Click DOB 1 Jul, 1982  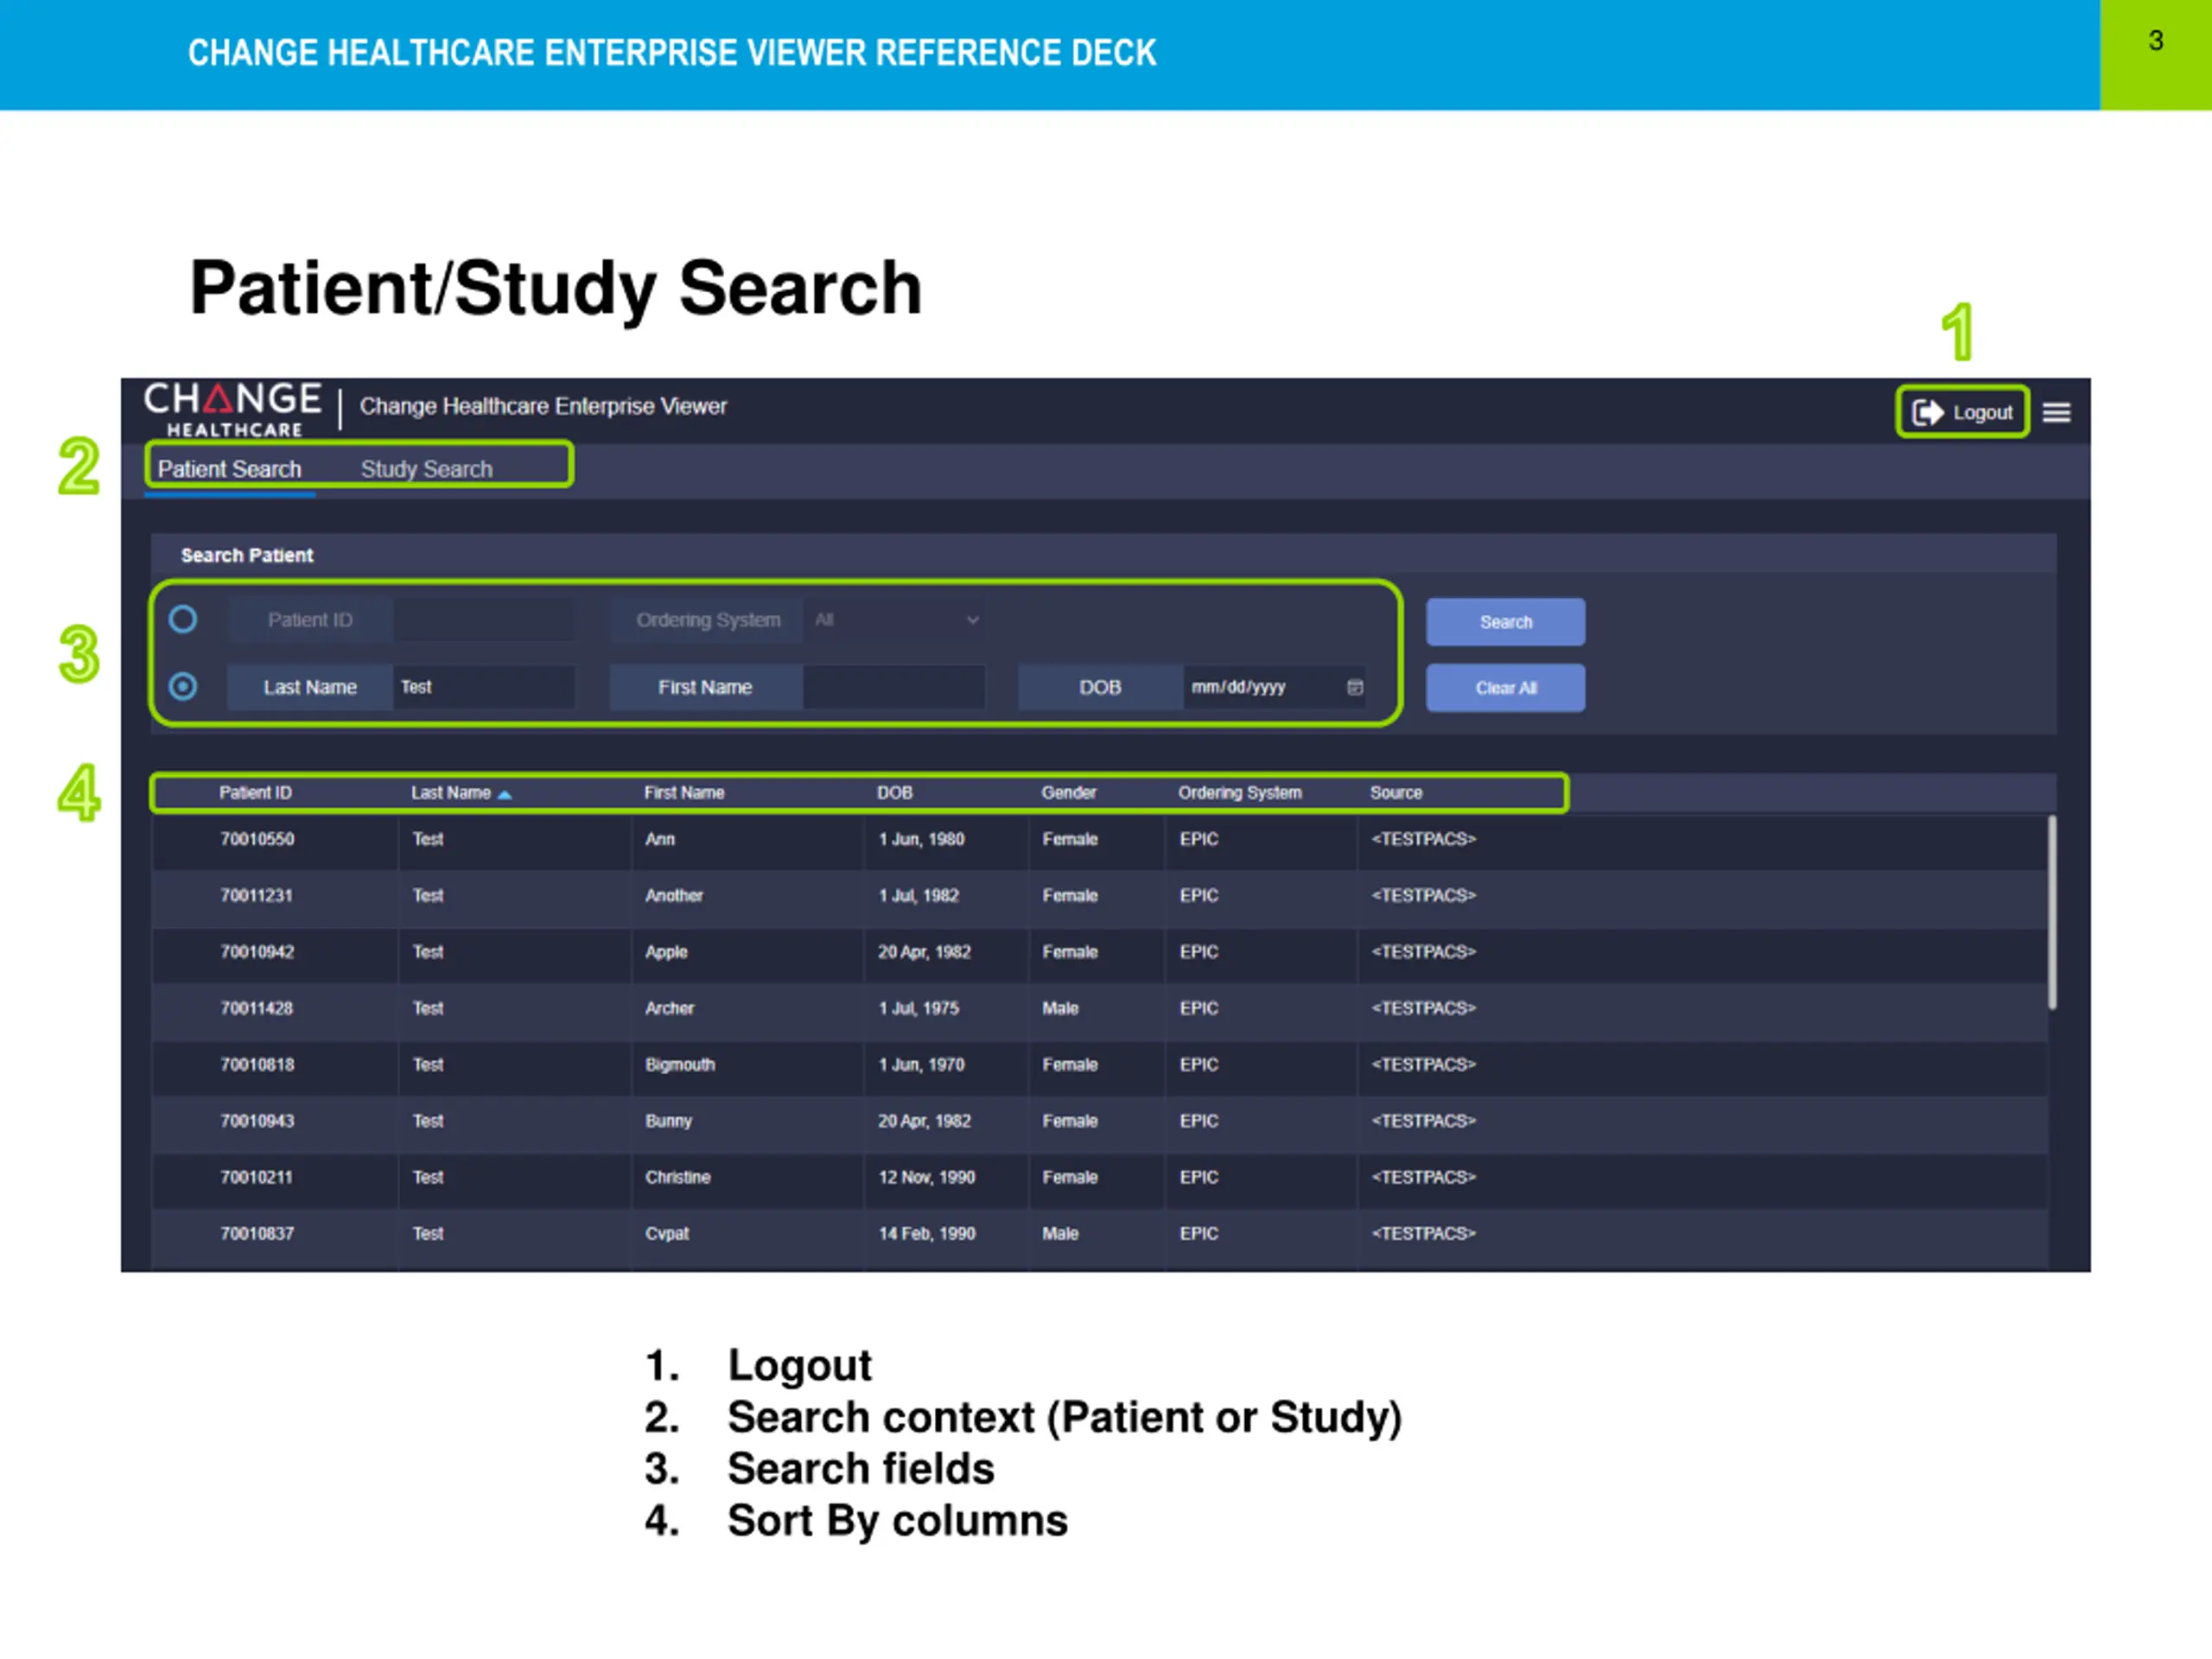point(918,896)
